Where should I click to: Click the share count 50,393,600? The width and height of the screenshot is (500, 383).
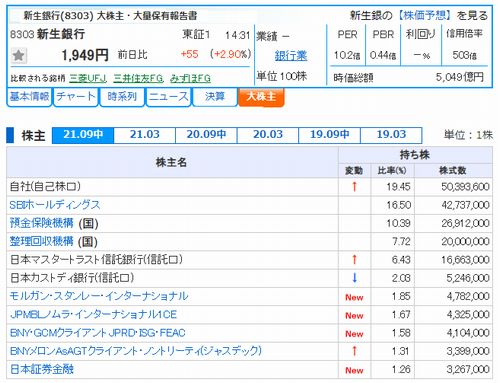coord(465,187)
